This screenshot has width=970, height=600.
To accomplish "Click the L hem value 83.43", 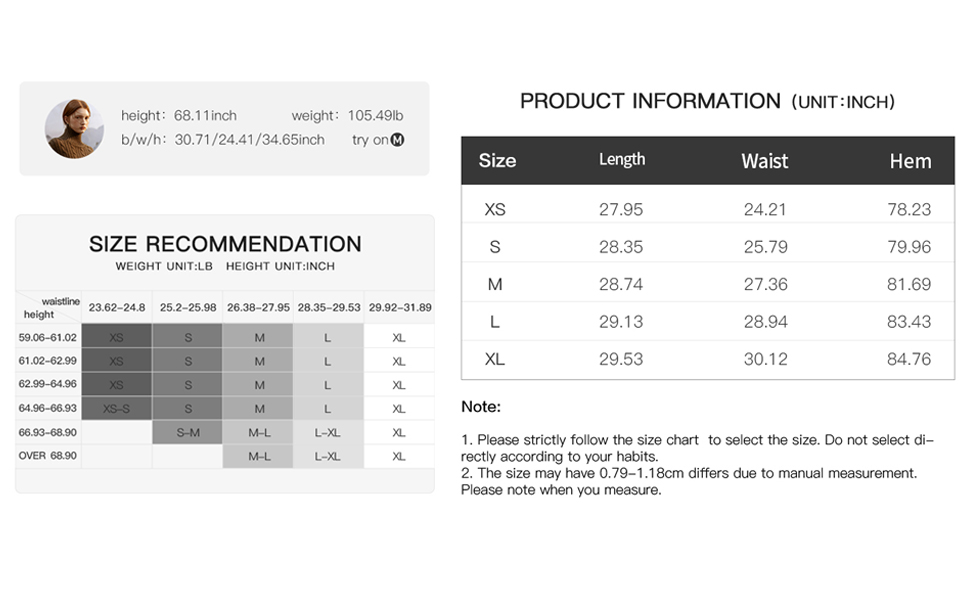I will point(909,322).
